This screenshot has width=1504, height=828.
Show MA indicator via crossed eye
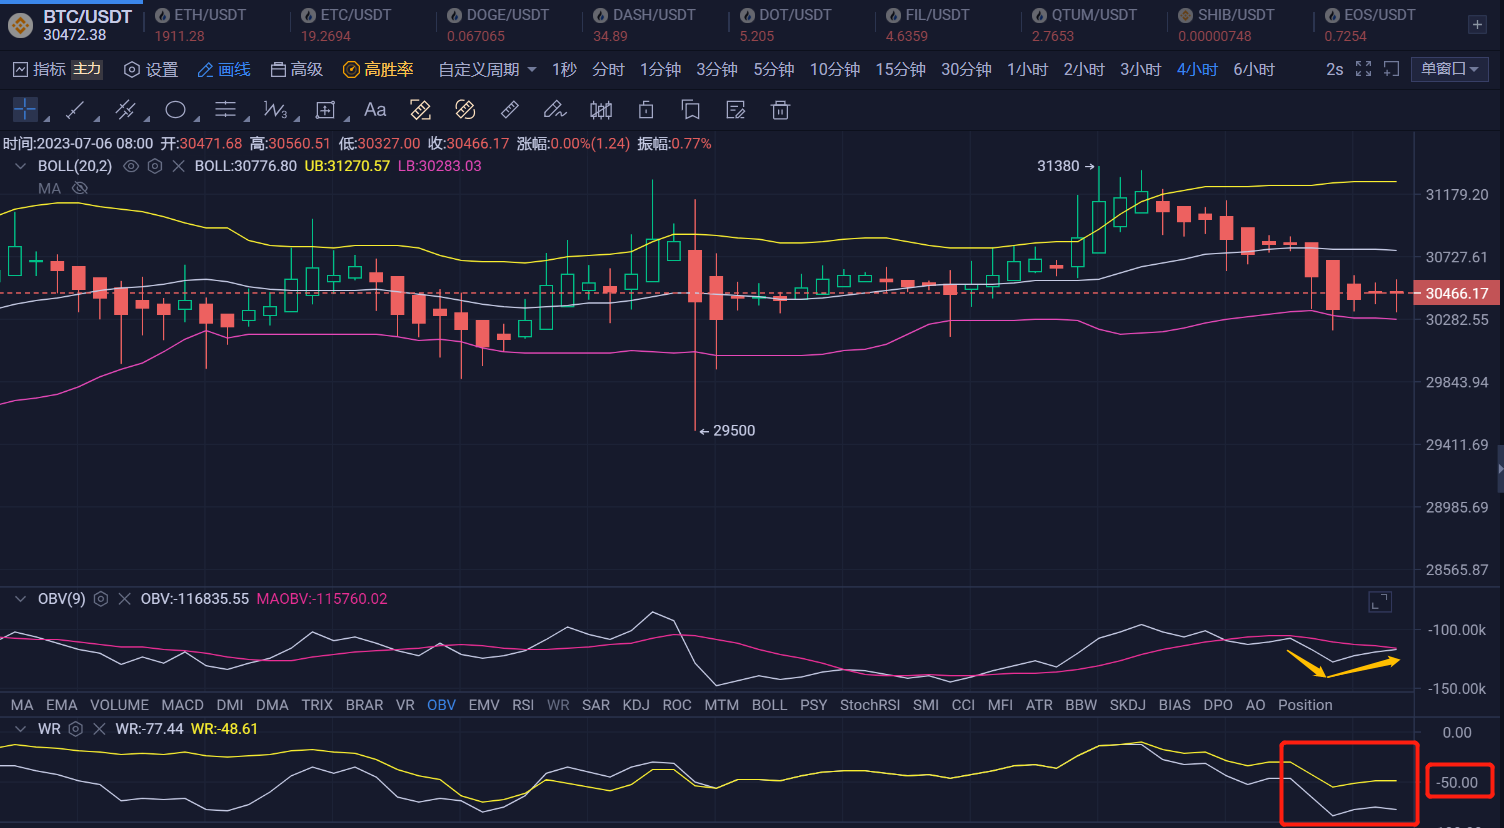(80, 188)
